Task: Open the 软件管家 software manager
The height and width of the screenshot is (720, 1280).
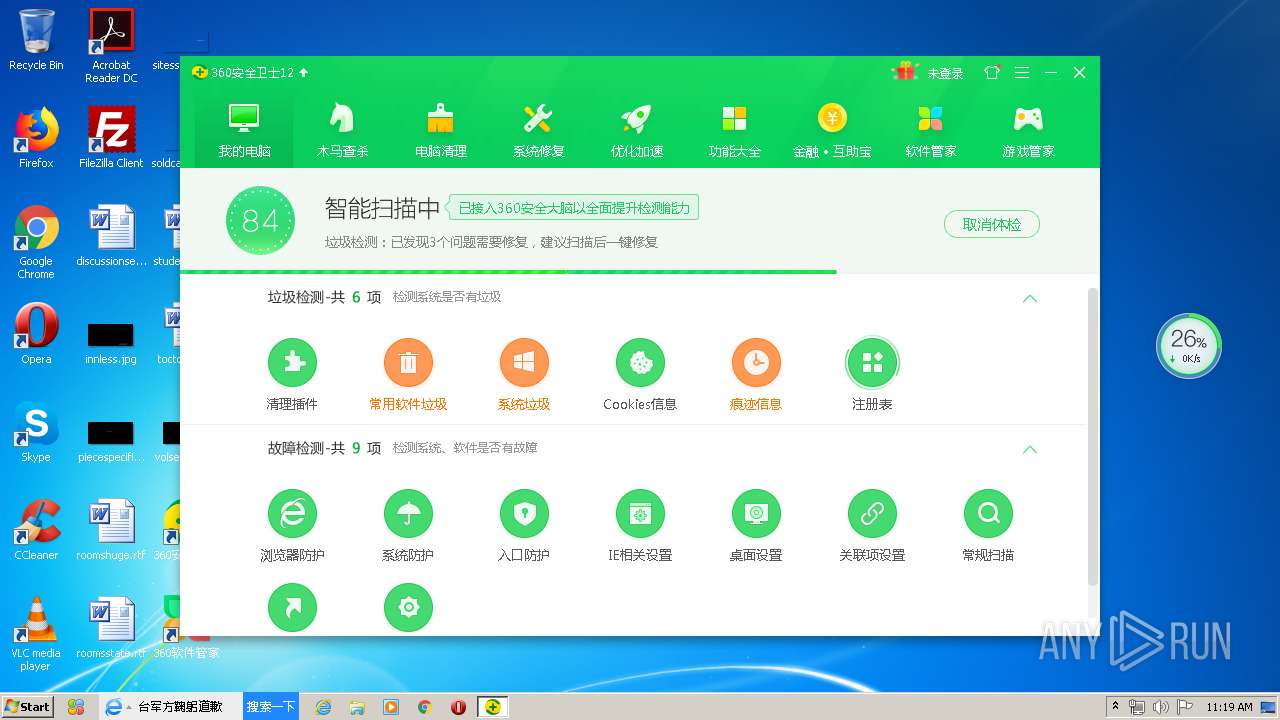Action: 930,131
